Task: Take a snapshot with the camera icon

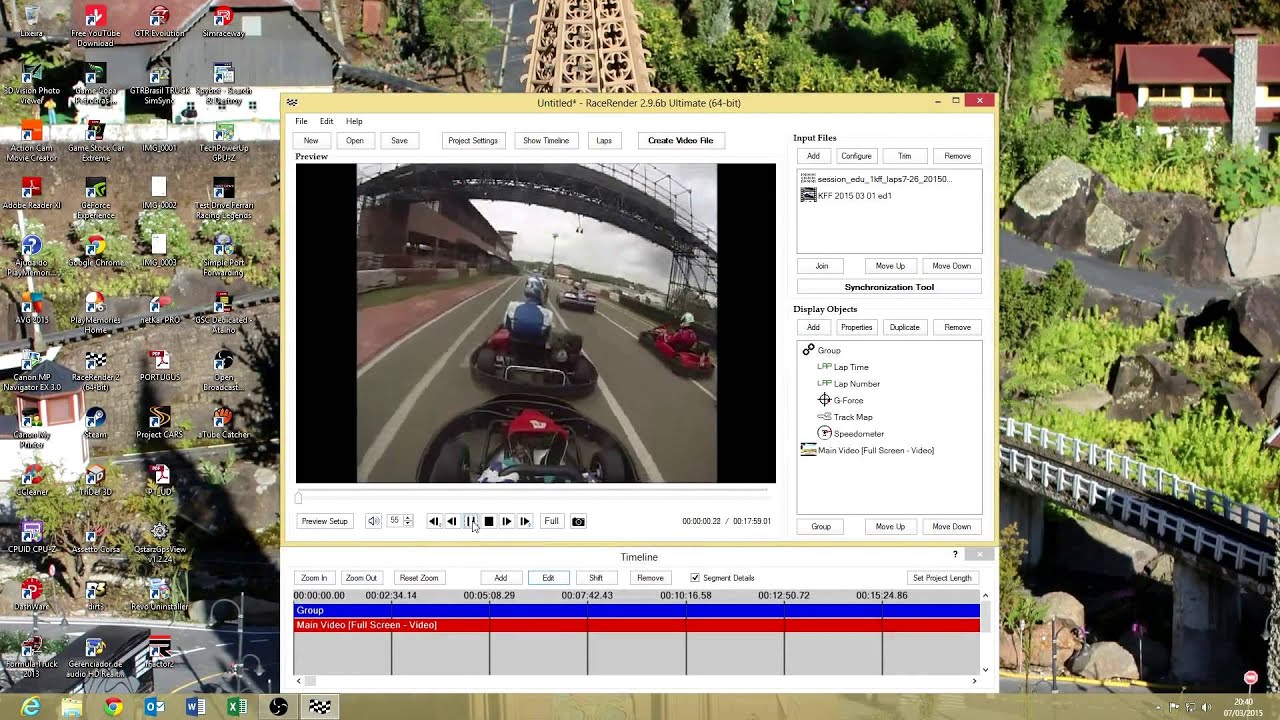Action: 578,521
